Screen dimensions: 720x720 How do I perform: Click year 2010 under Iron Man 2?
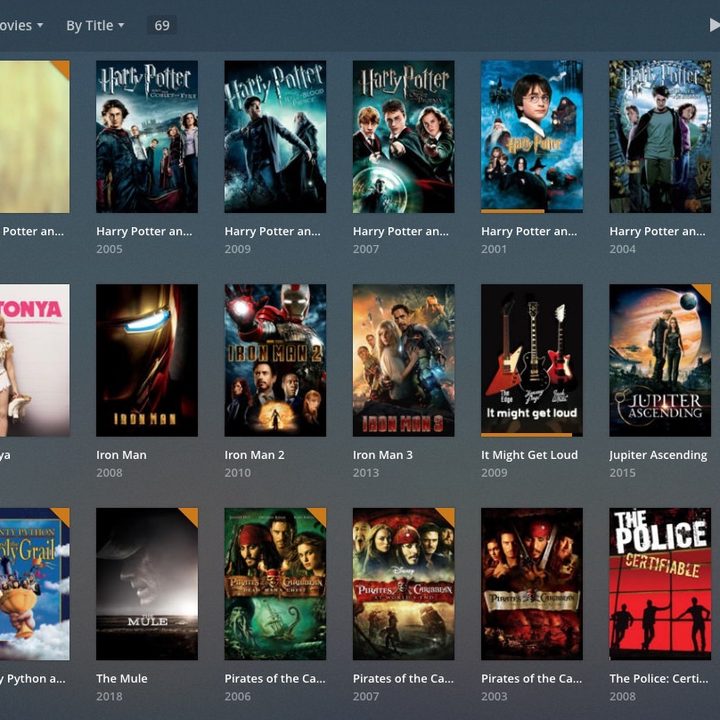[x=237, y=472]
